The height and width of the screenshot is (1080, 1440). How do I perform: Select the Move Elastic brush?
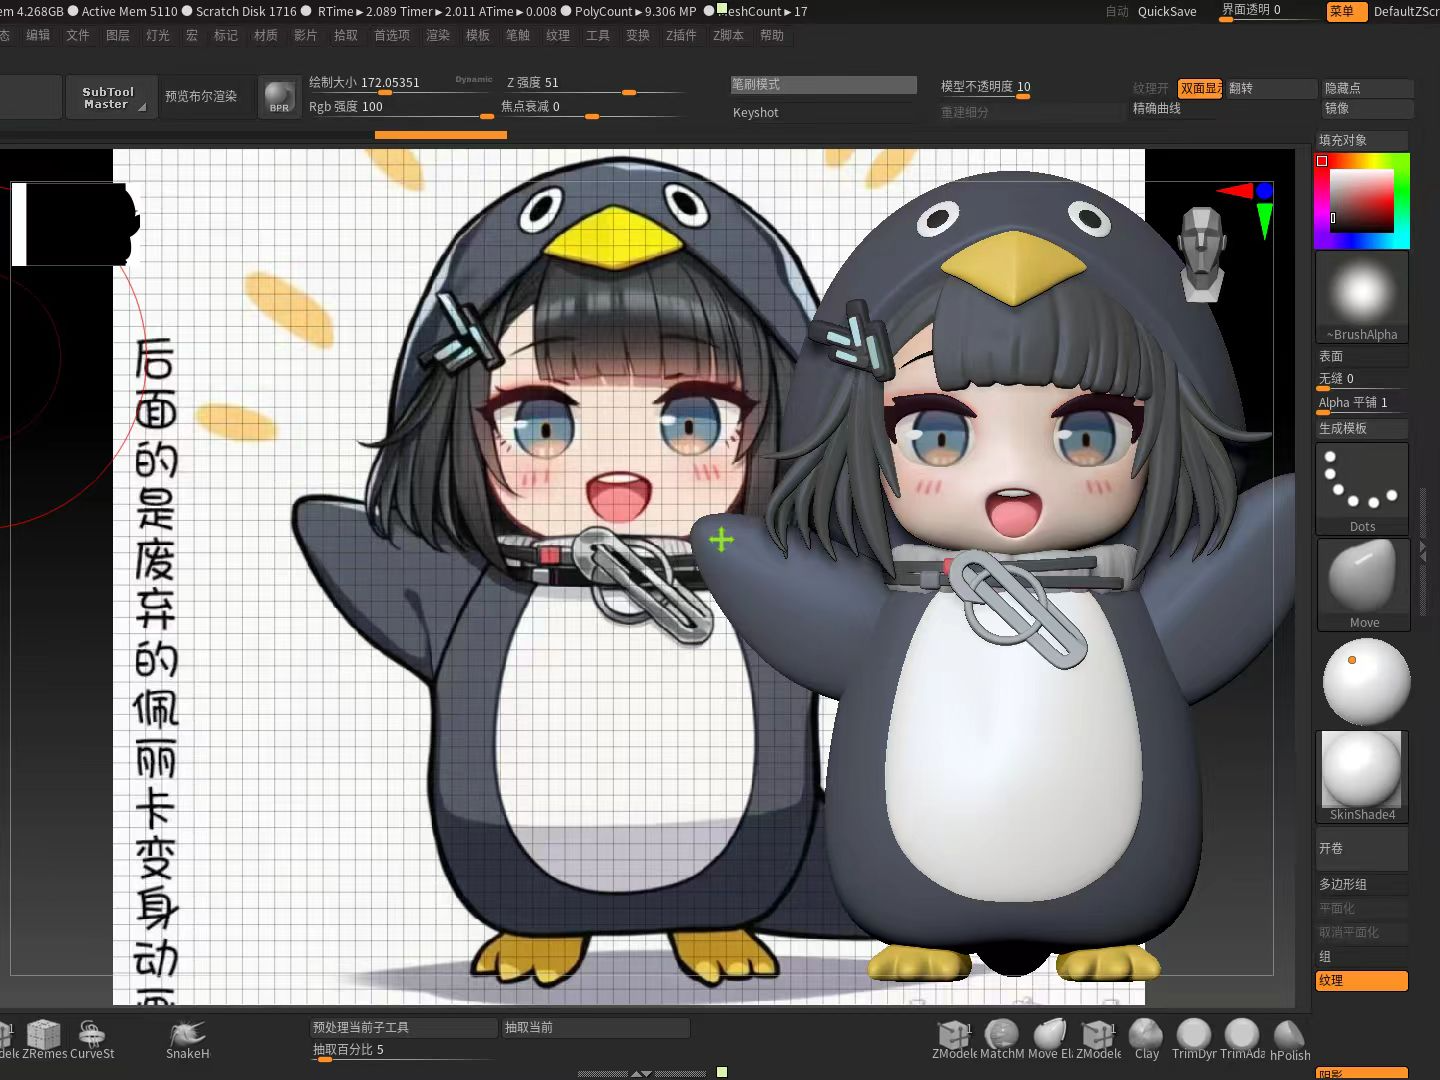pyautogui.click(x=1050, y=1040)
